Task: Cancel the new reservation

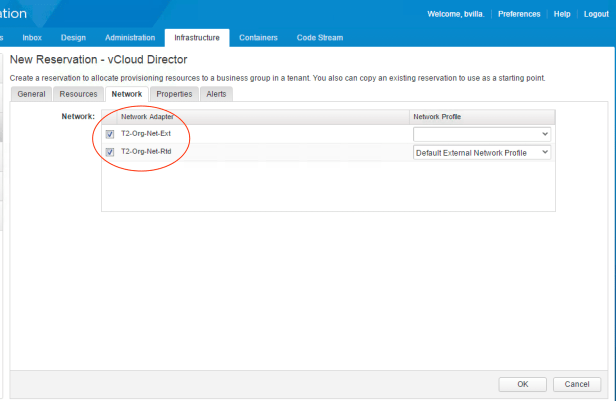Action: tap(576, 384)
